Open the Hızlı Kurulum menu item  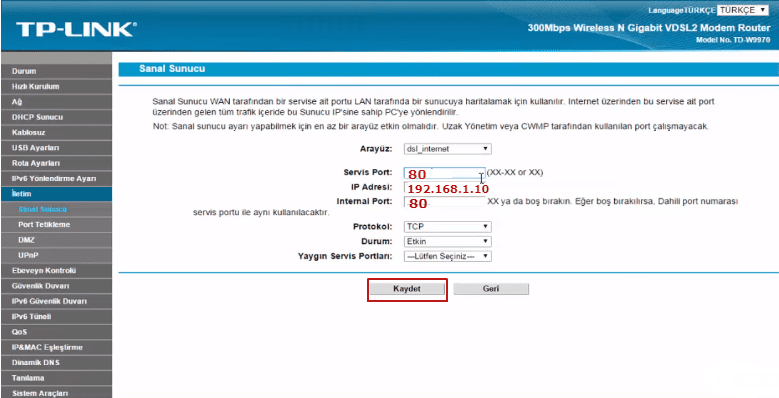pyautogui.click(x=56, y=86)
